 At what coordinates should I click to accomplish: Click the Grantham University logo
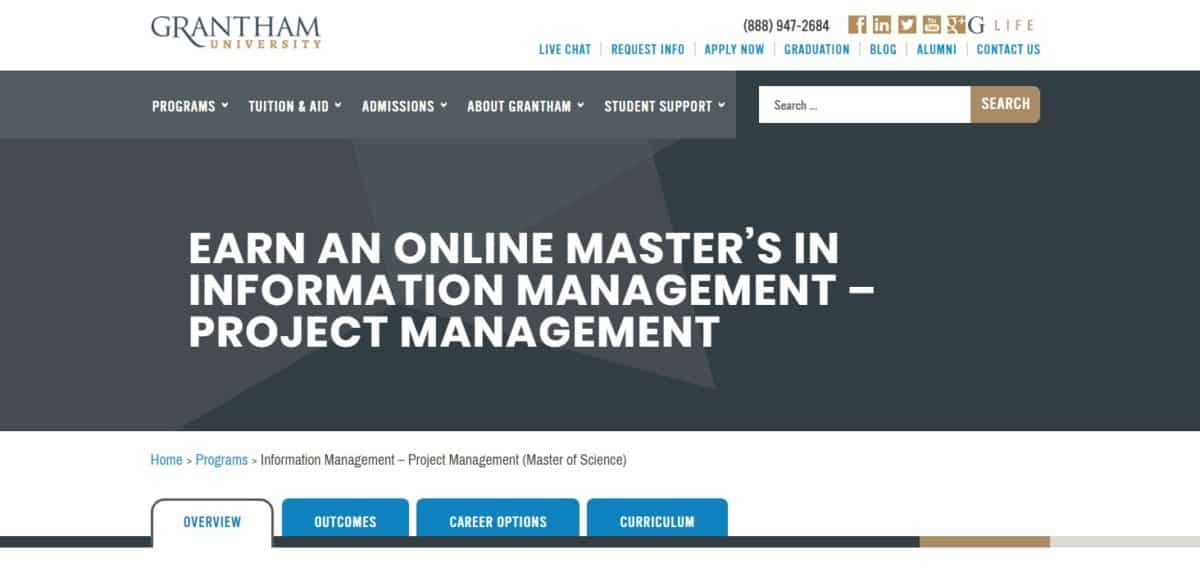pos(236,31)
